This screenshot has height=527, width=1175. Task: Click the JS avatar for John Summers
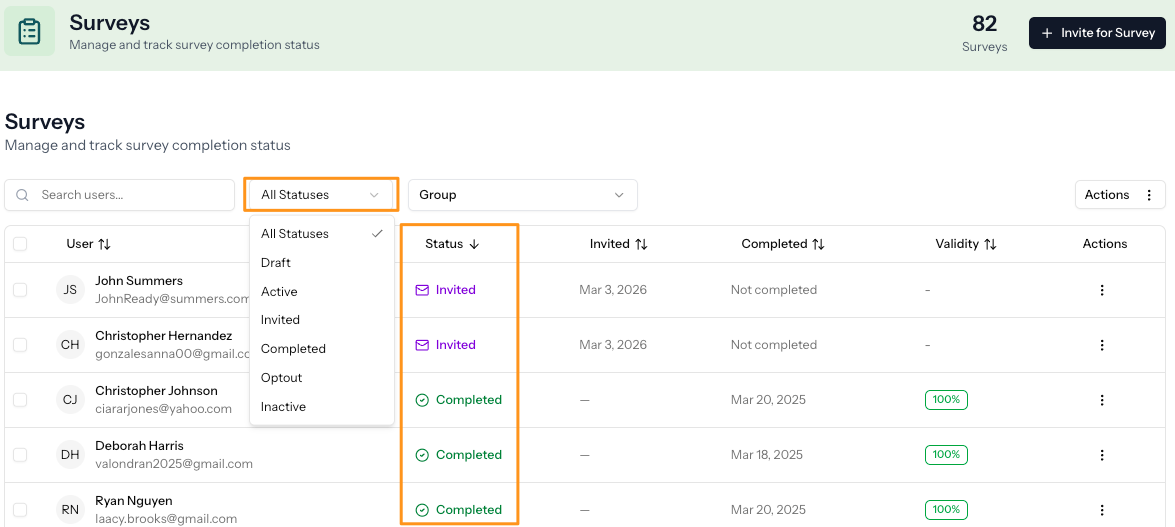70,290
